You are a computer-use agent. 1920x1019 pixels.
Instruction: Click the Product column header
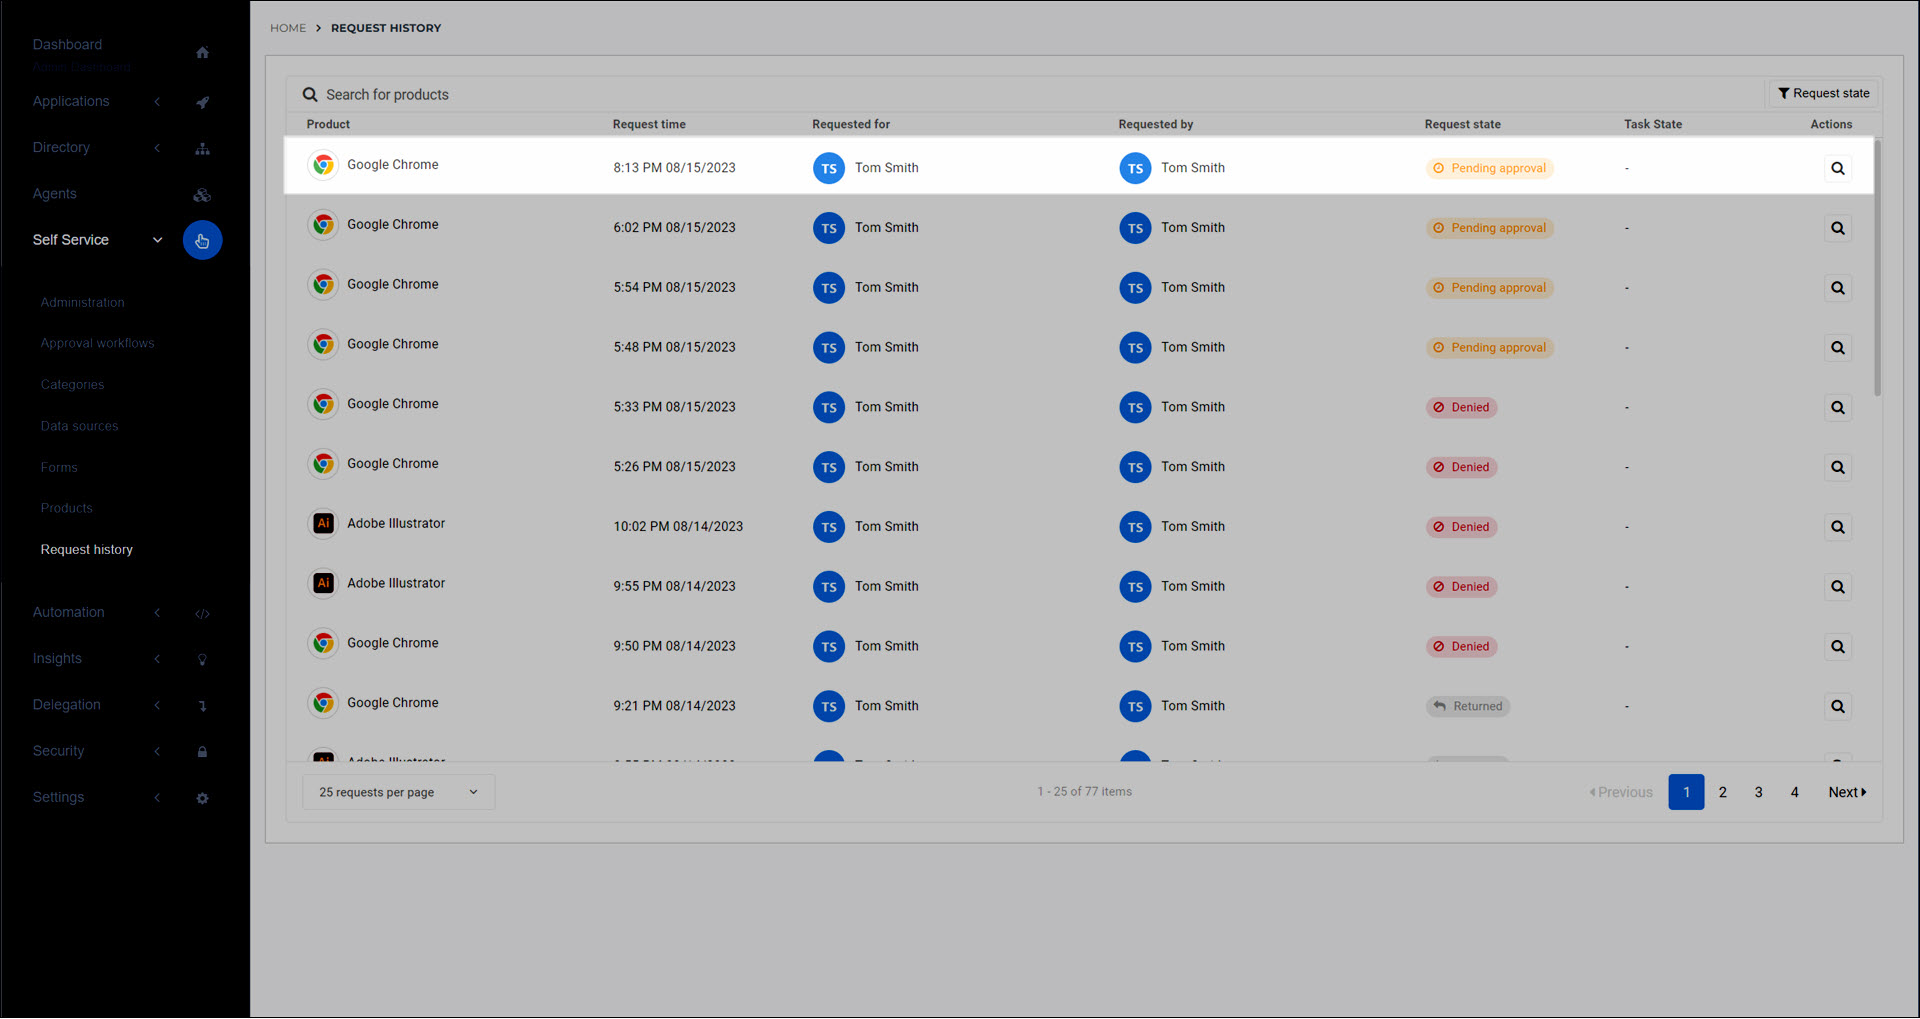click(328, 124)
